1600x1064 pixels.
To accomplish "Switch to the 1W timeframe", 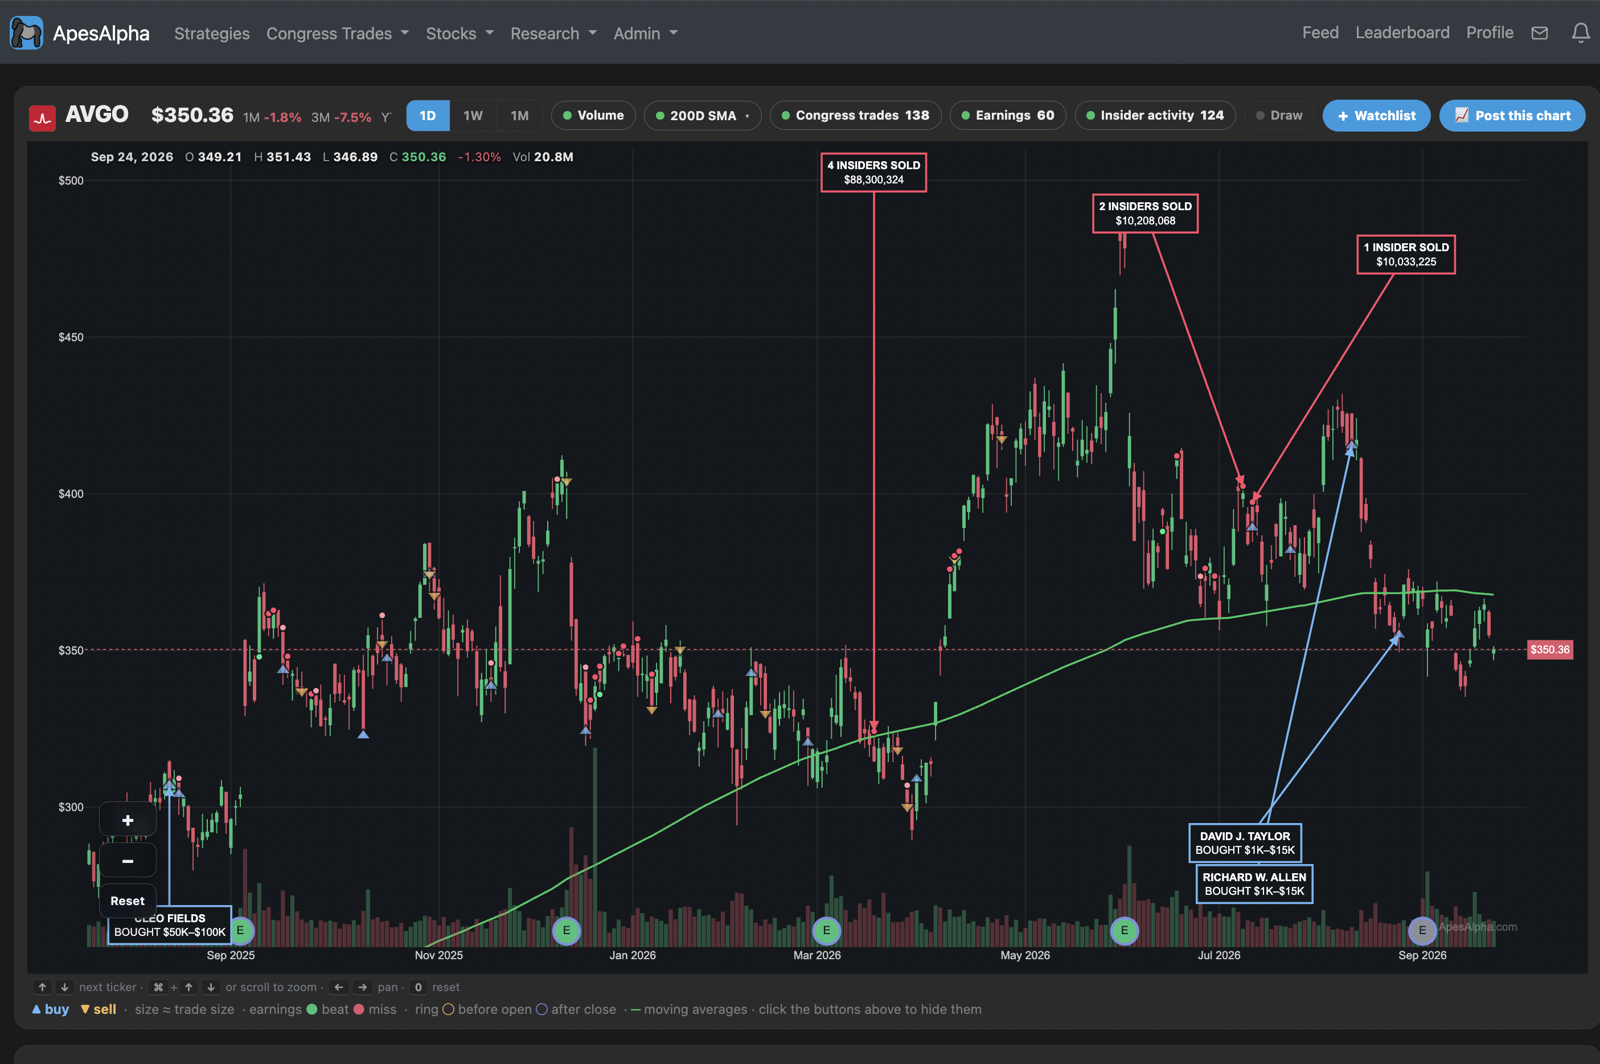I will pyautogui.click(x=473, y=116).
